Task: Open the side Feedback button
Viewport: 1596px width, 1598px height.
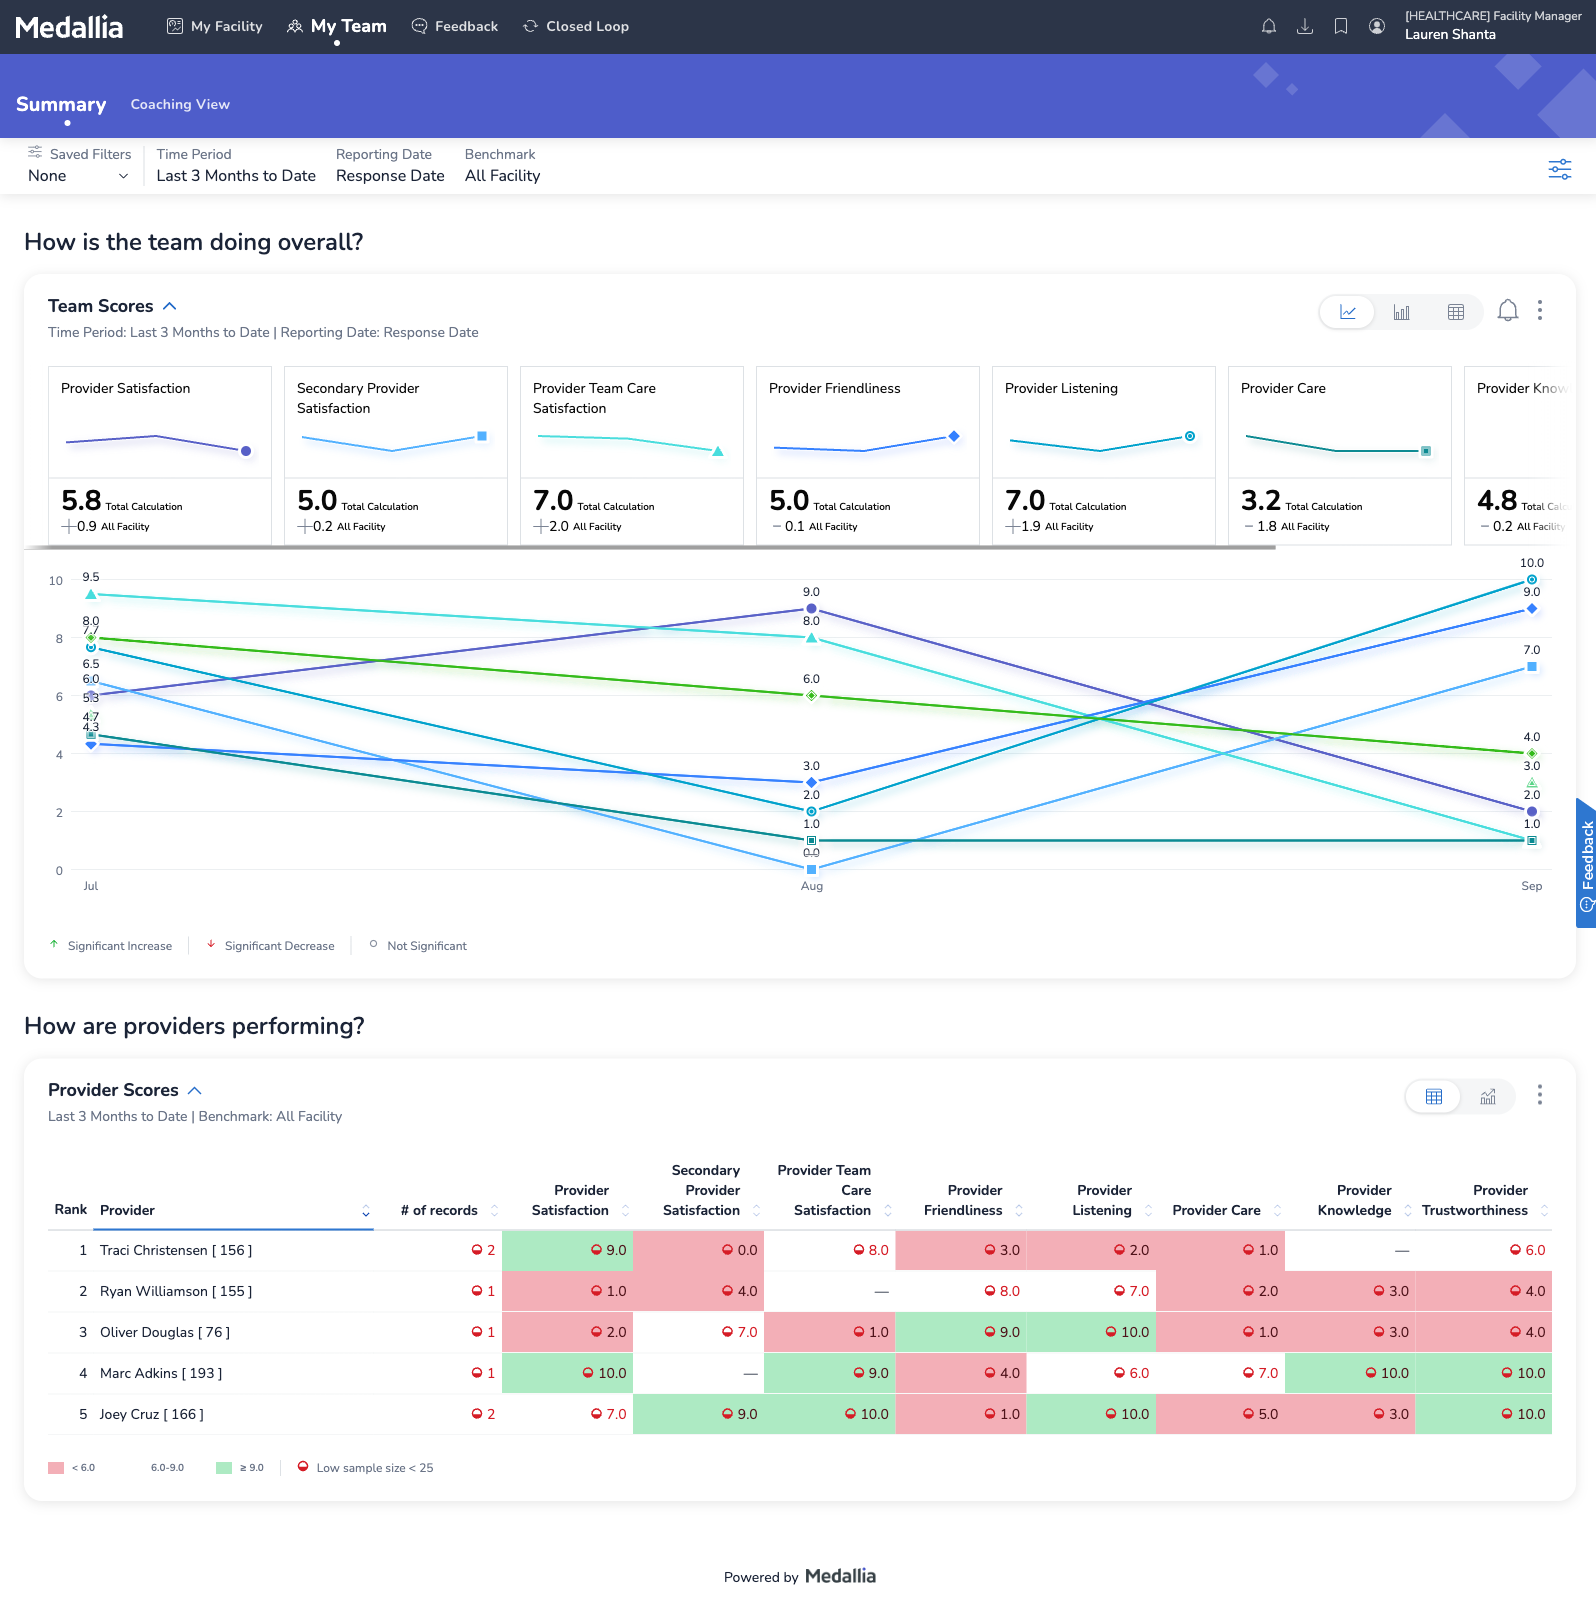Action: point(1585,862)
